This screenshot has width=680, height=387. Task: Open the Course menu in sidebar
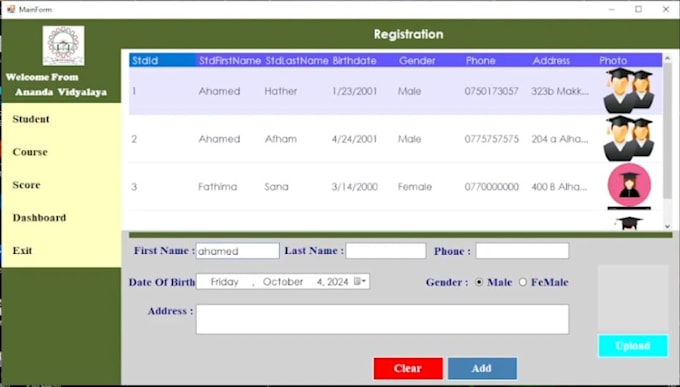[x=30, y=152]
